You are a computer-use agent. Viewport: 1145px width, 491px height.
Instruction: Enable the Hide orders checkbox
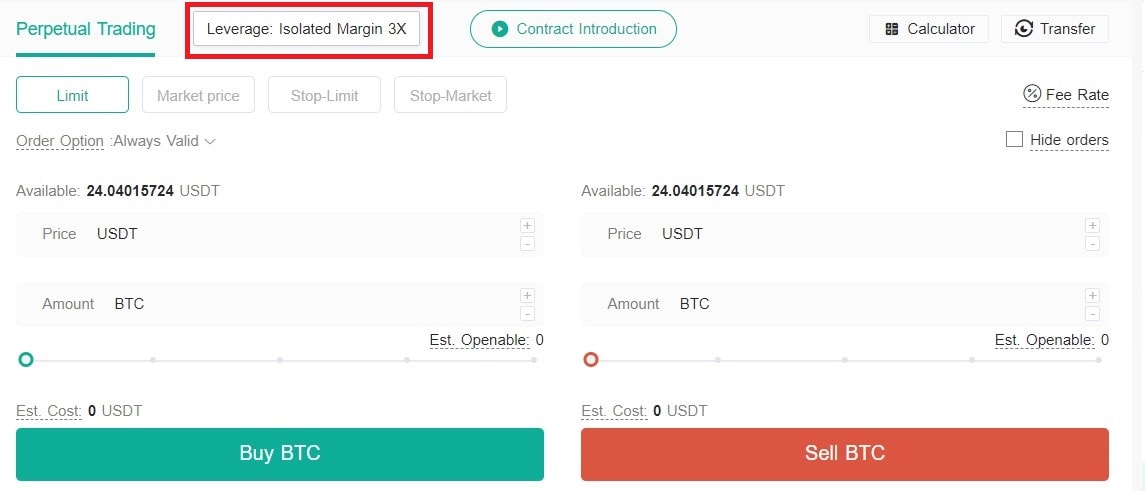point(1014,139)
